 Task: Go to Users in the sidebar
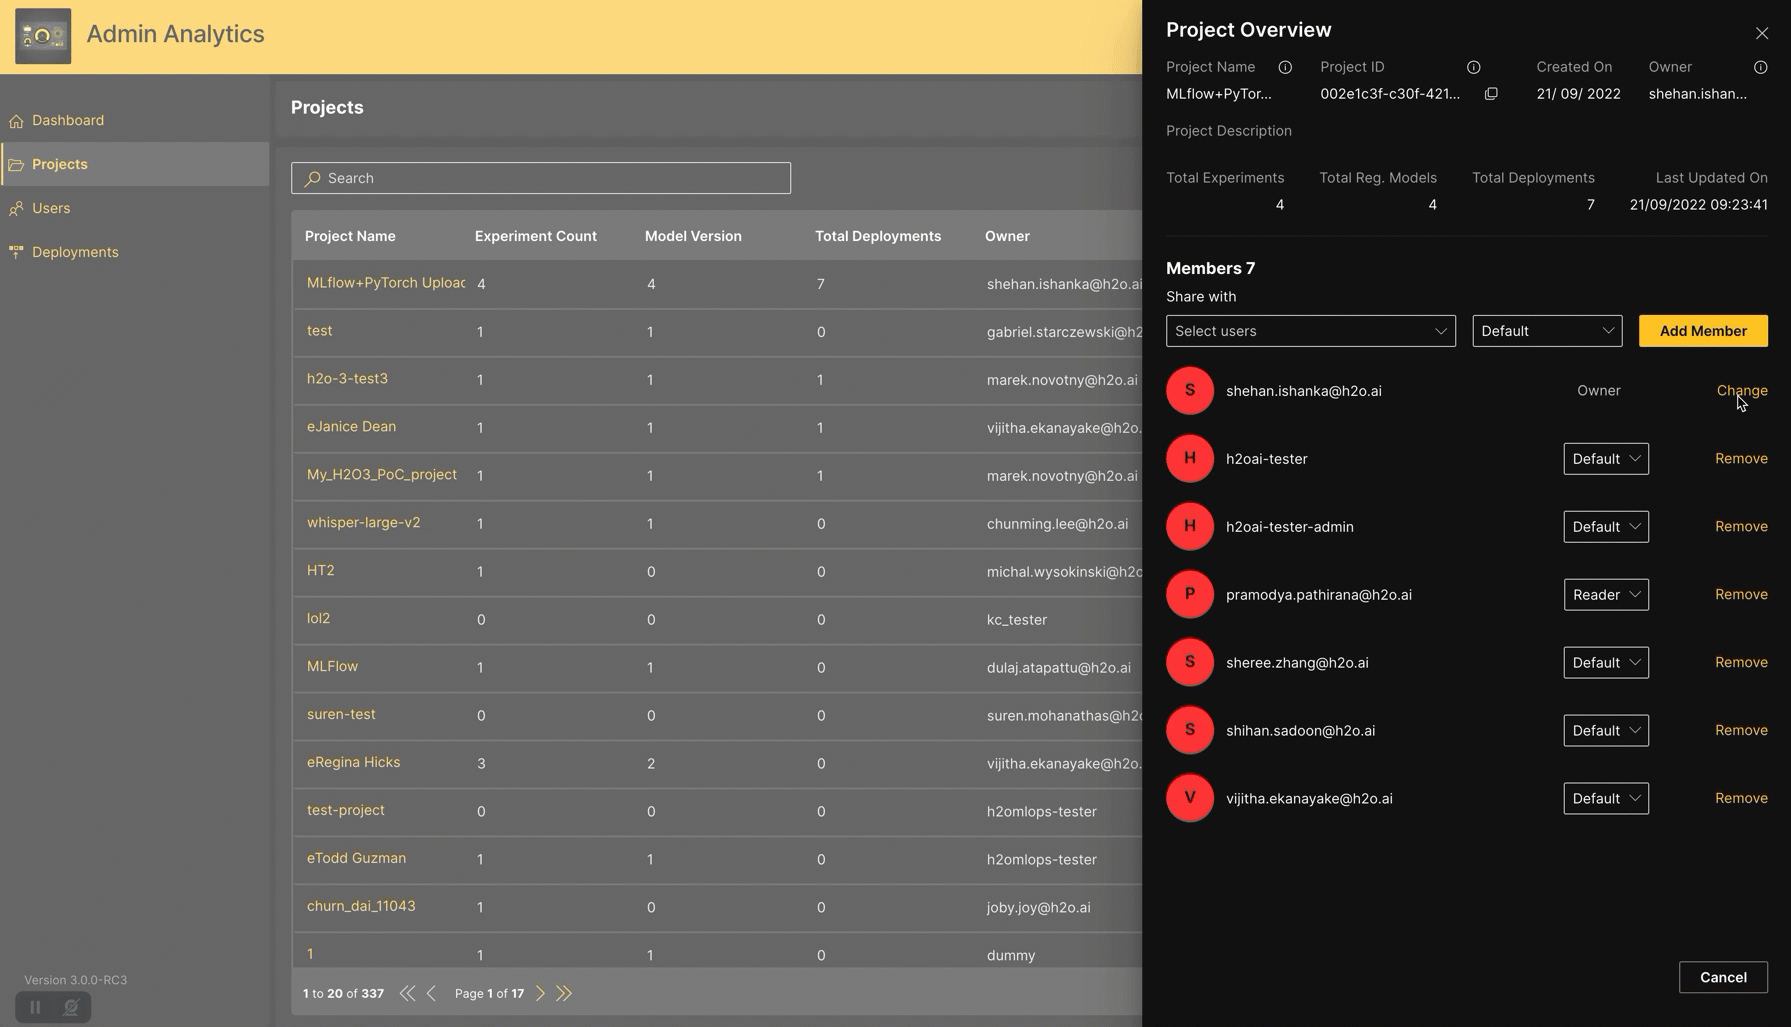pyautogui.click(x=51, y=208)
